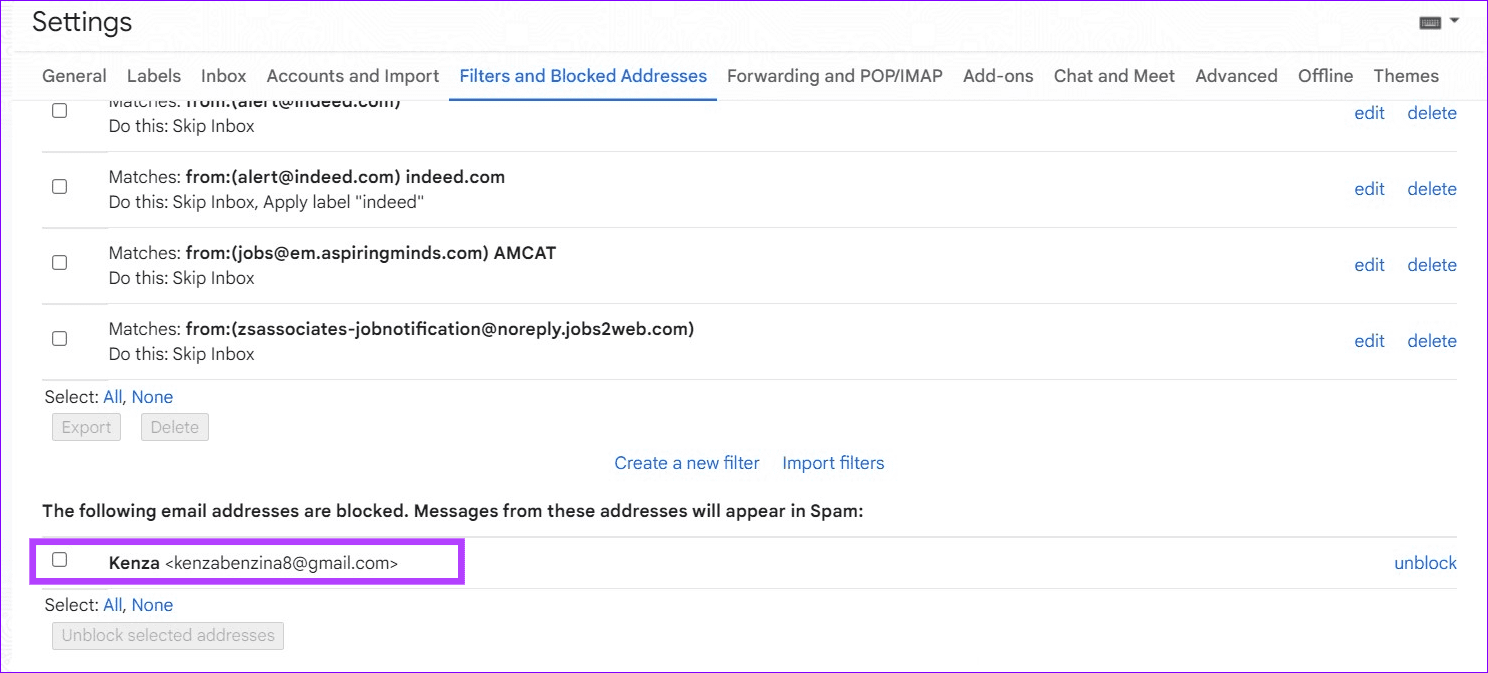Switch to the General tab

click(74, 75)
